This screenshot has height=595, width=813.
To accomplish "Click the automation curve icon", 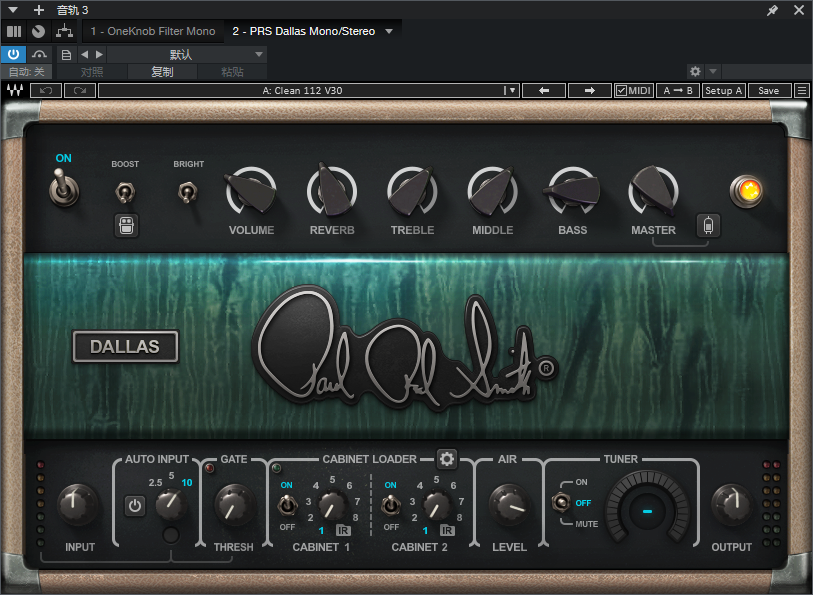I will [x=39, y=54].
